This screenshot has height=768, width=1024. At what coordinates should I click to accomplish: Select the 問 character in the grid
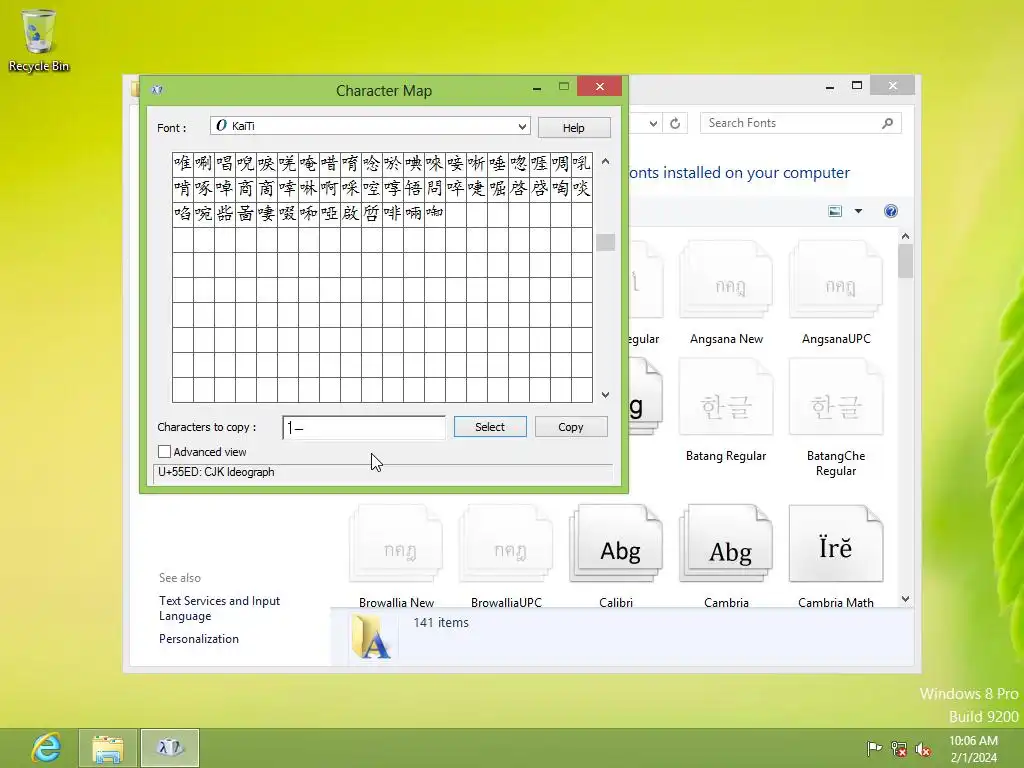coord(434,189)
